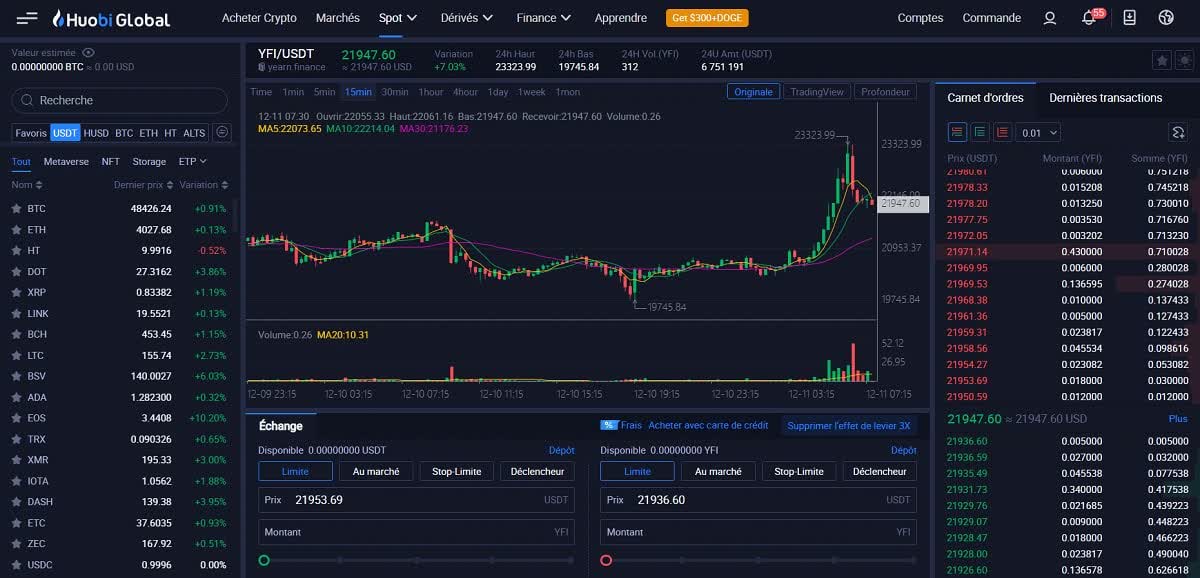Click the user profile icon

[x=1049, y=18]
